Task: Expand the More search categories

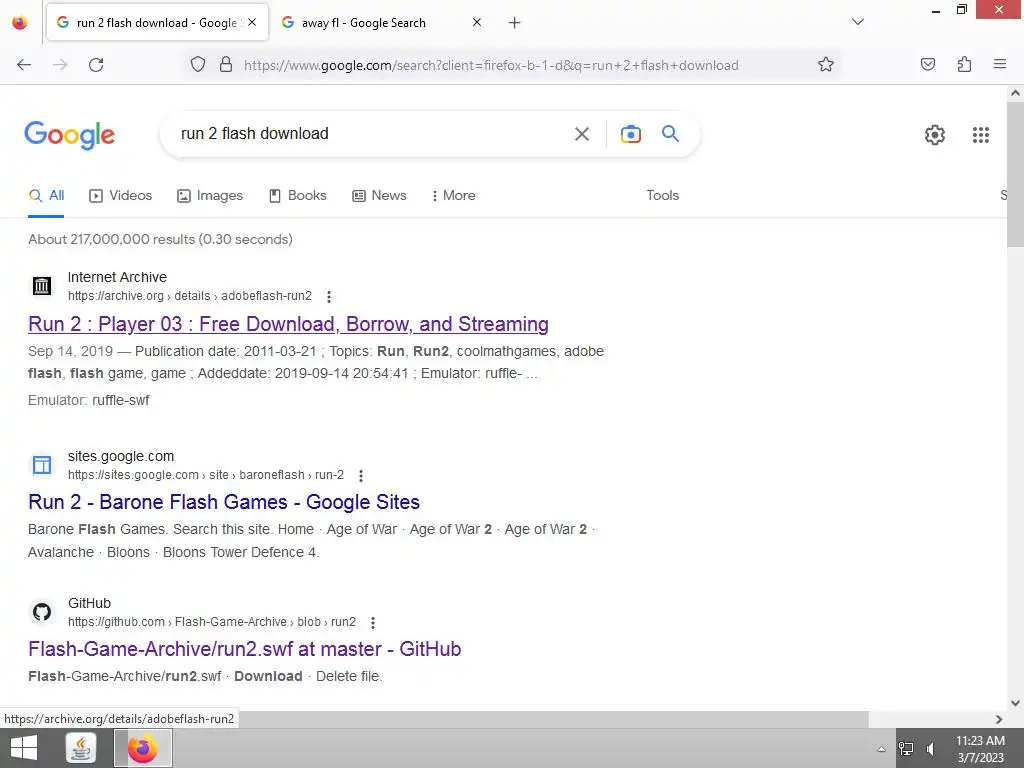Action: pos(453,195)
